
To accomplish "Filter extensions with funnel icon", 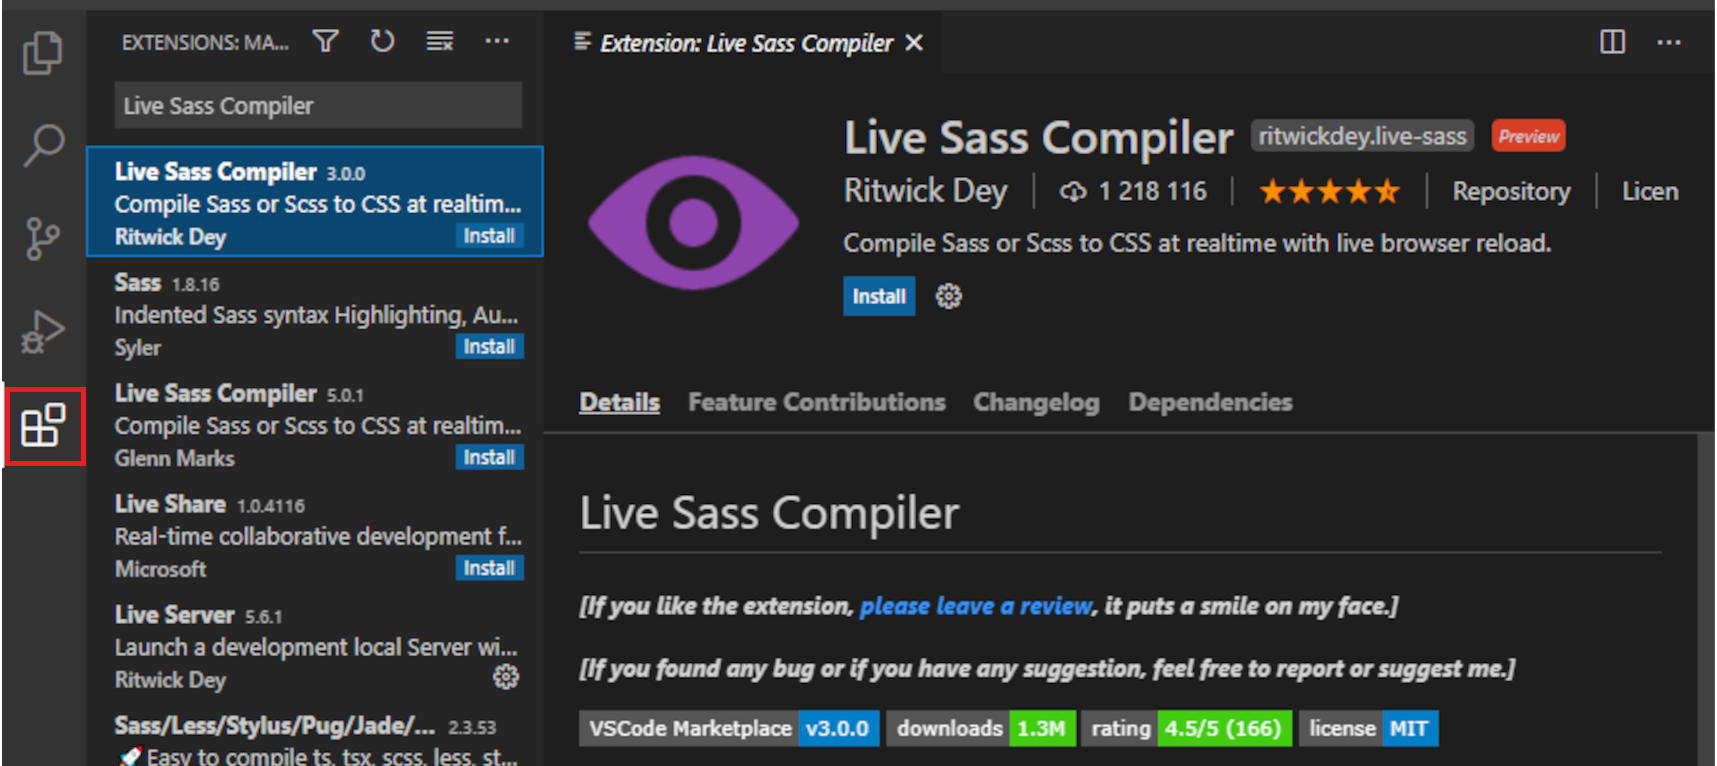I will 326,41.
